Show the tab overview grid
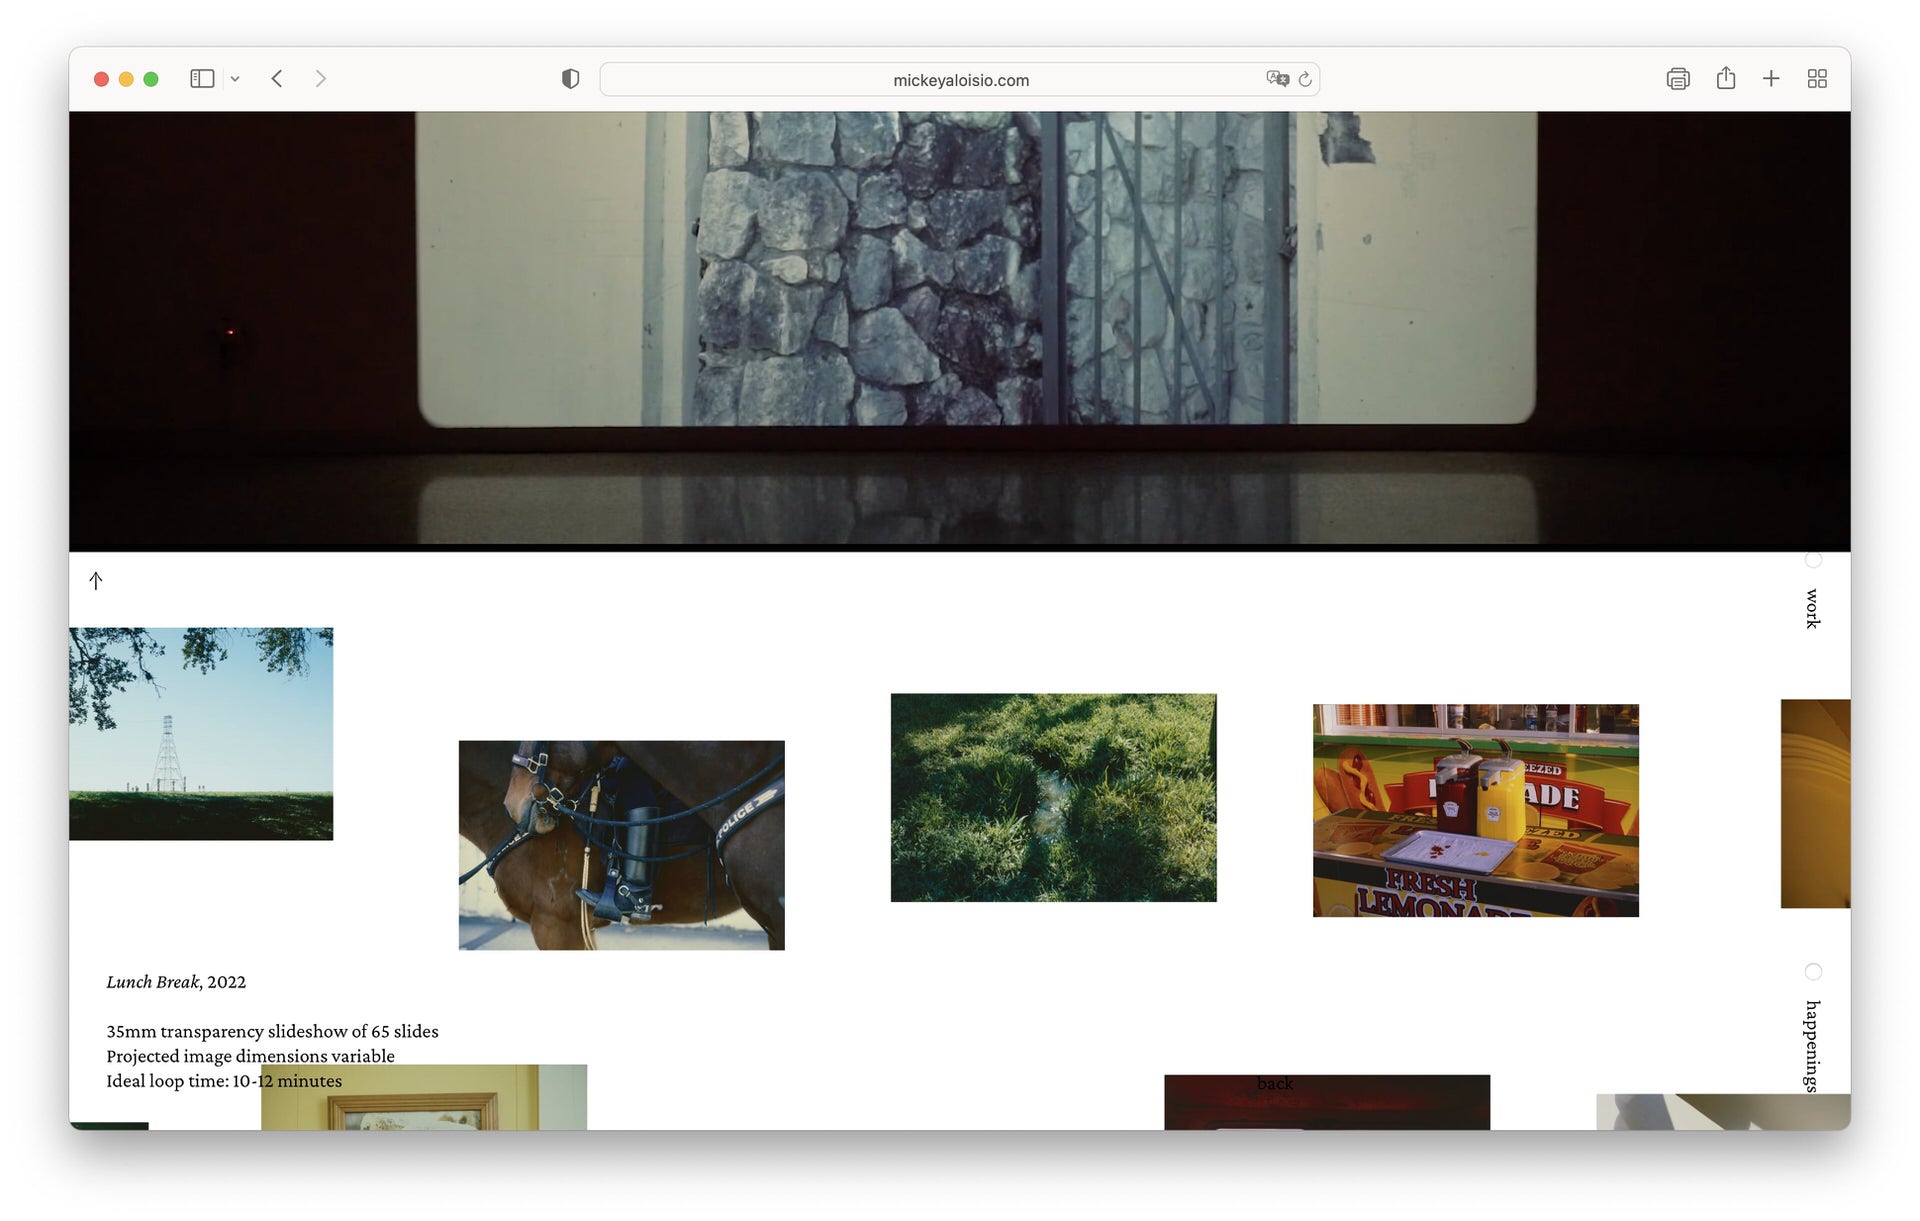 [1817, 79]
